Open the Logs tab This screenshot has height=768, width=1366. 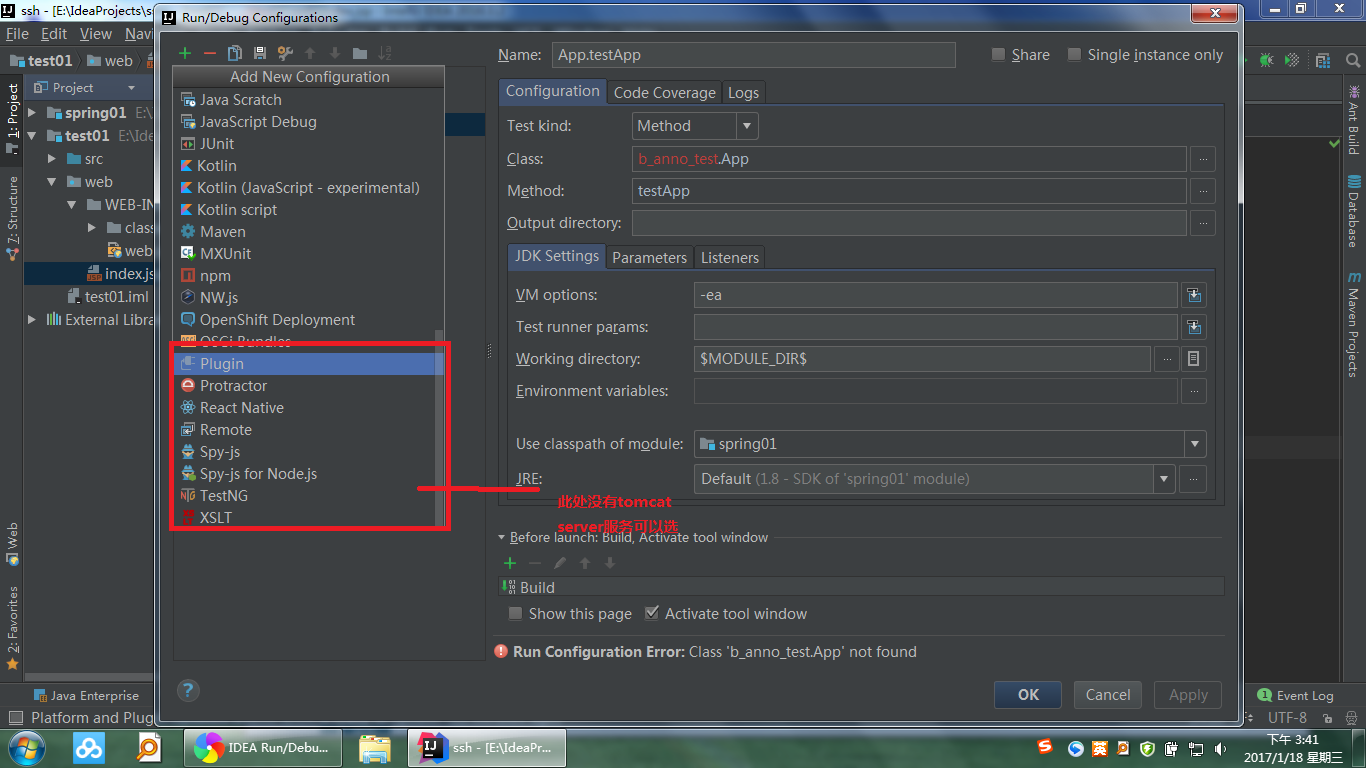tap(743, 93)
